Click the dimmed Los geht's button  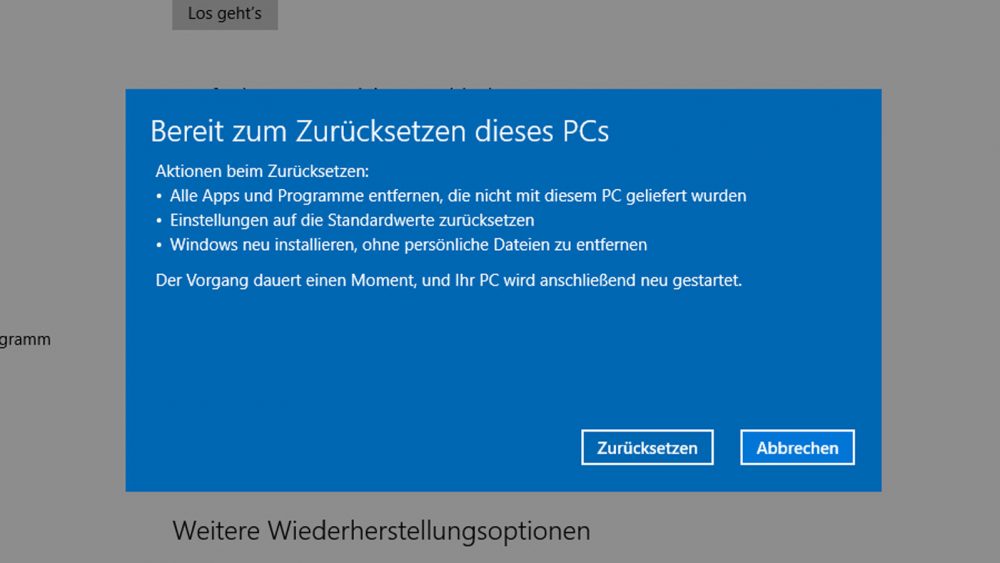click(x=224, y=14)
